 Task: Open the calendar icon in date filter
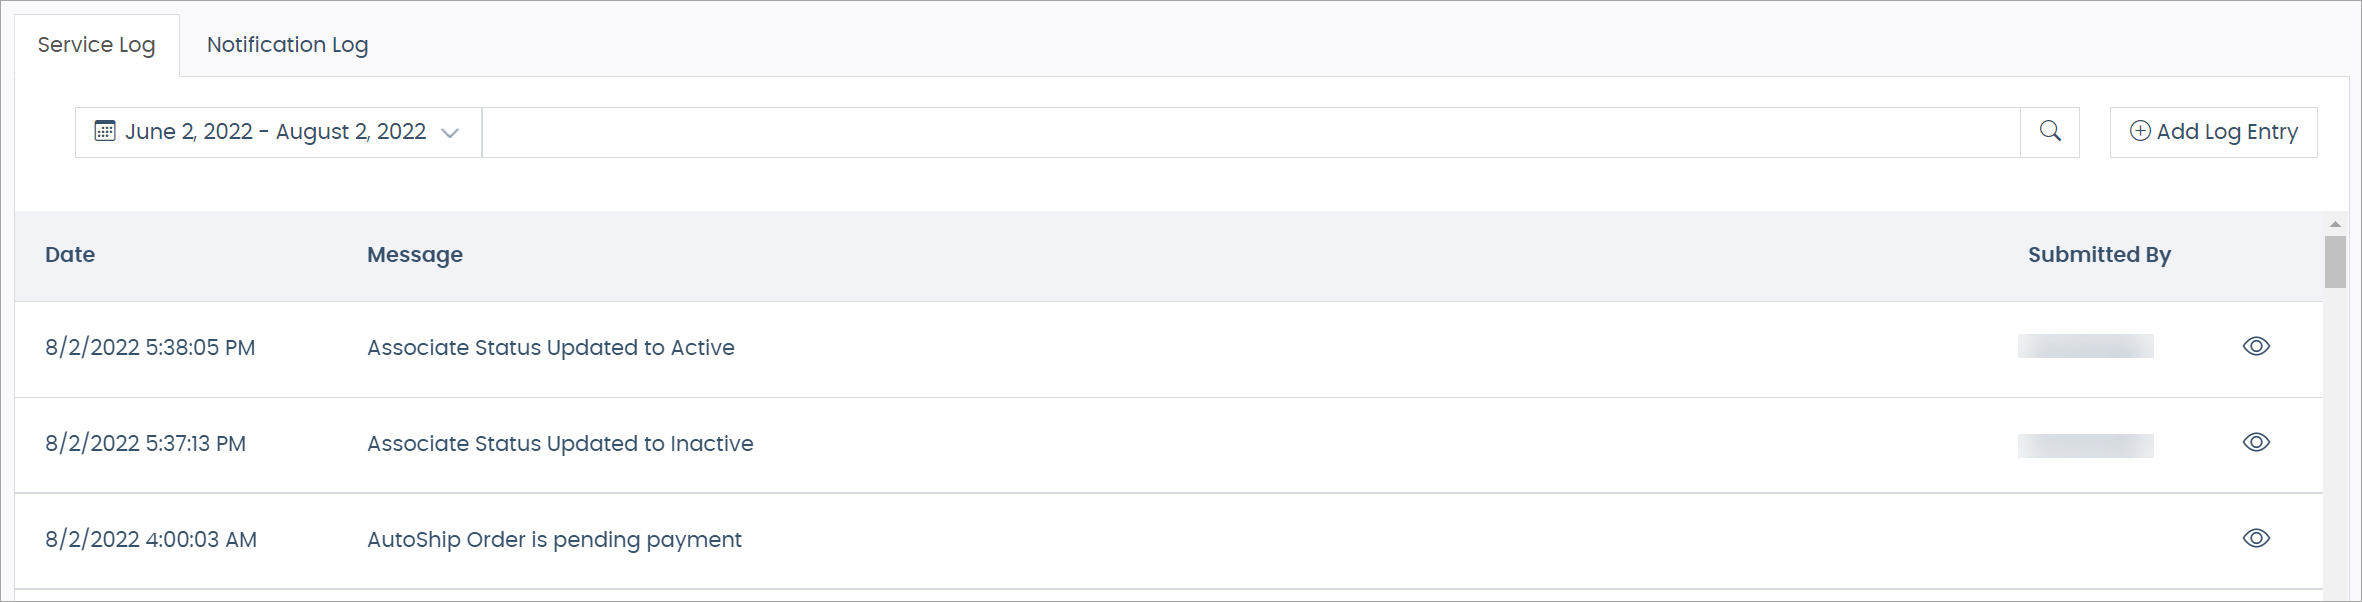(x=105, y=131)
